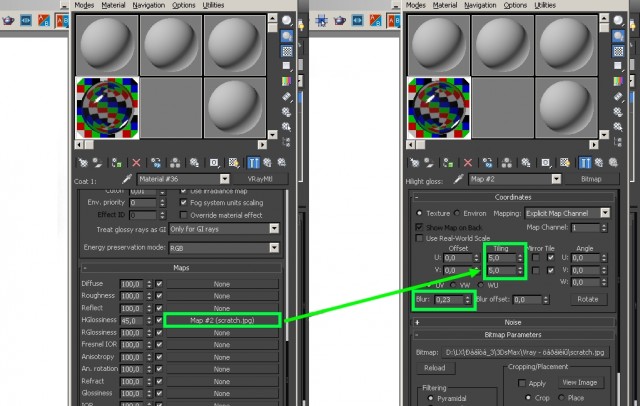Select the Environ radio button
640x406 pixels.
[457, 213]
